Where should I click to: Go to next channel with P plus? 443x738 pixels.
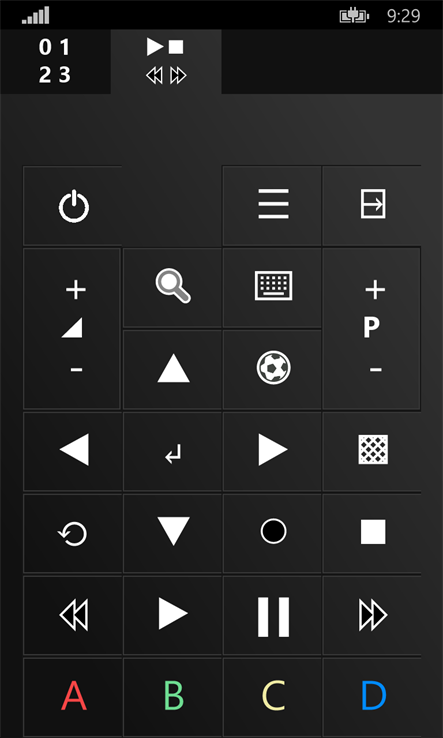(375, 290)
